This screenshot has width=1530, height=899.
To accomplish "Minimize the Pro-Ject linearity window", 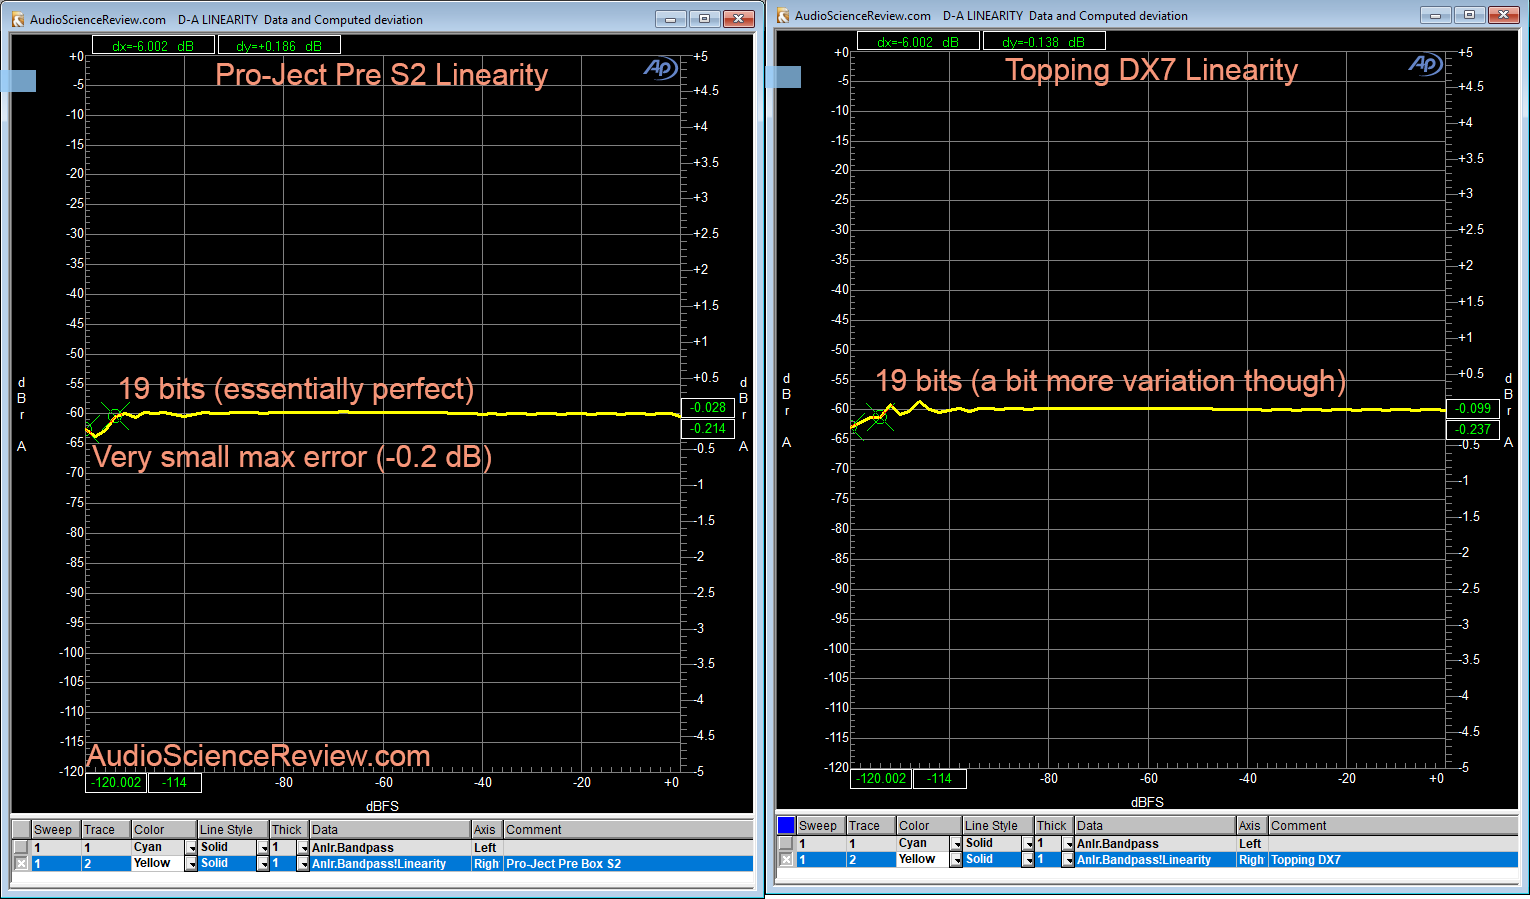I will (x=670, y=19).
